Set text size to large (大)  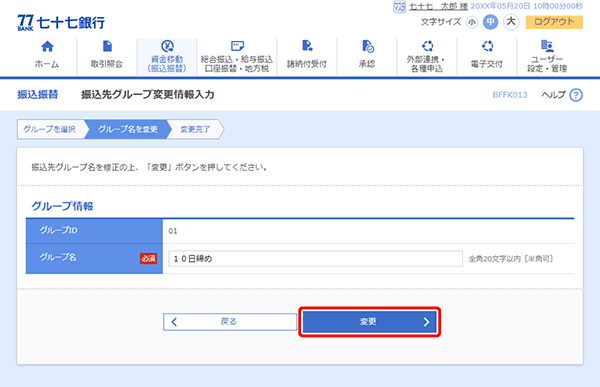click(x=511, y=22)
